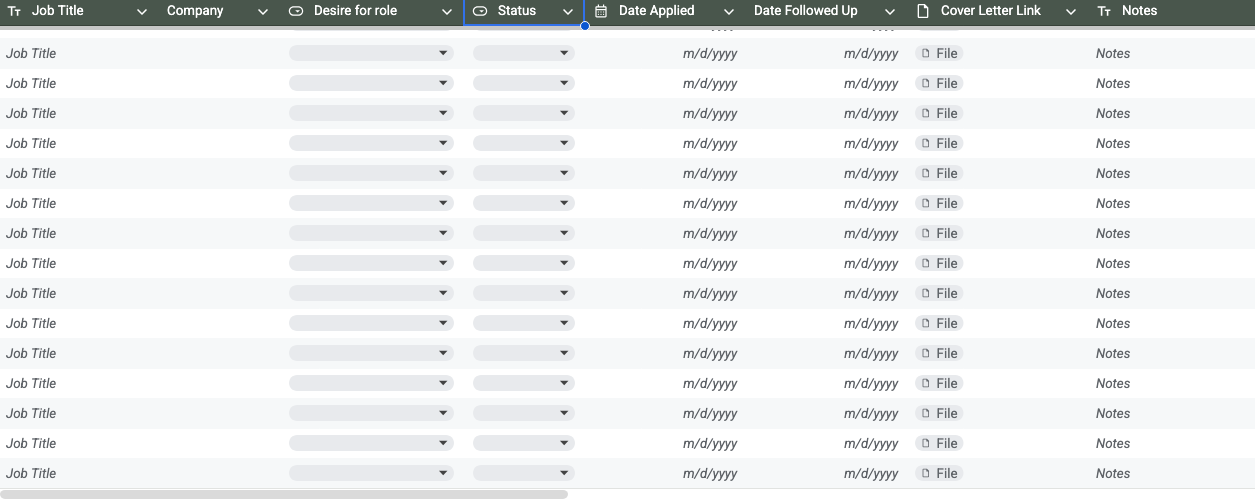Select the Status column header label
This screenshot has width=1255, height=499.
click(517, 11)
